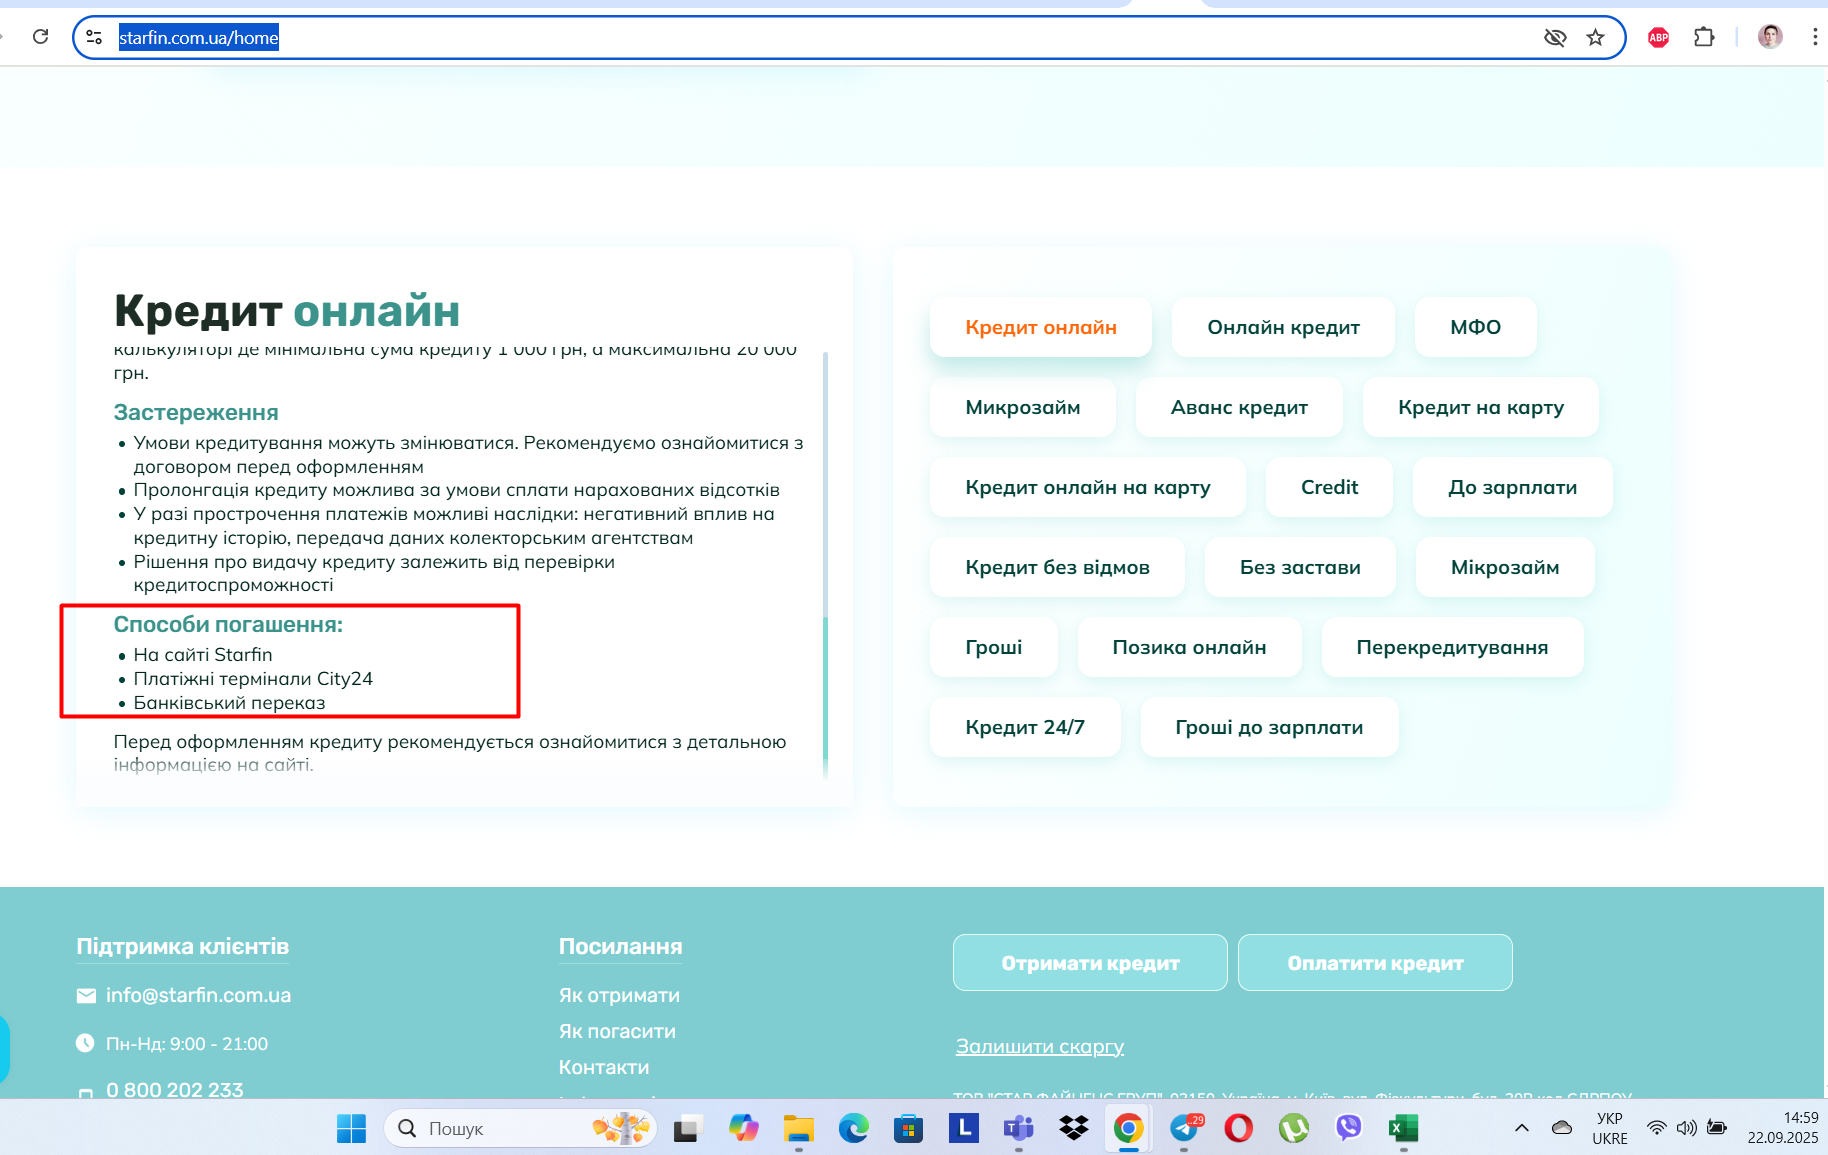Open the Extensions puzzle-piece menu
Viewport: 1828px width, 1155px height.
[x=1704, y=37]
